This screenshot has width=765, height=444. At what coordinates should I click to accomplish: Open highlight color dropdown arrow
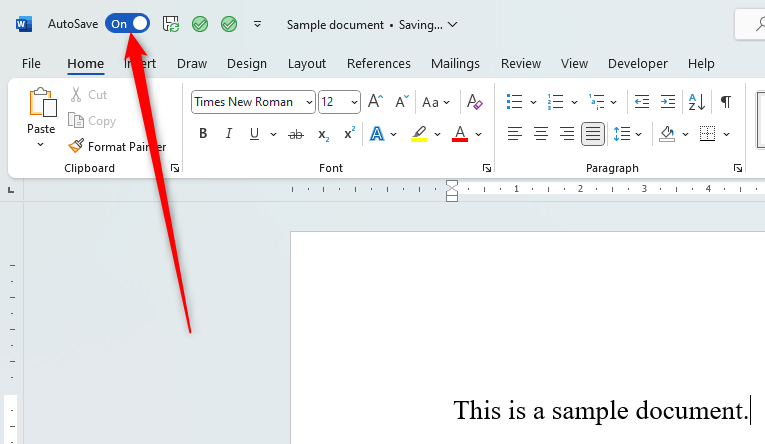click(437, 134)
